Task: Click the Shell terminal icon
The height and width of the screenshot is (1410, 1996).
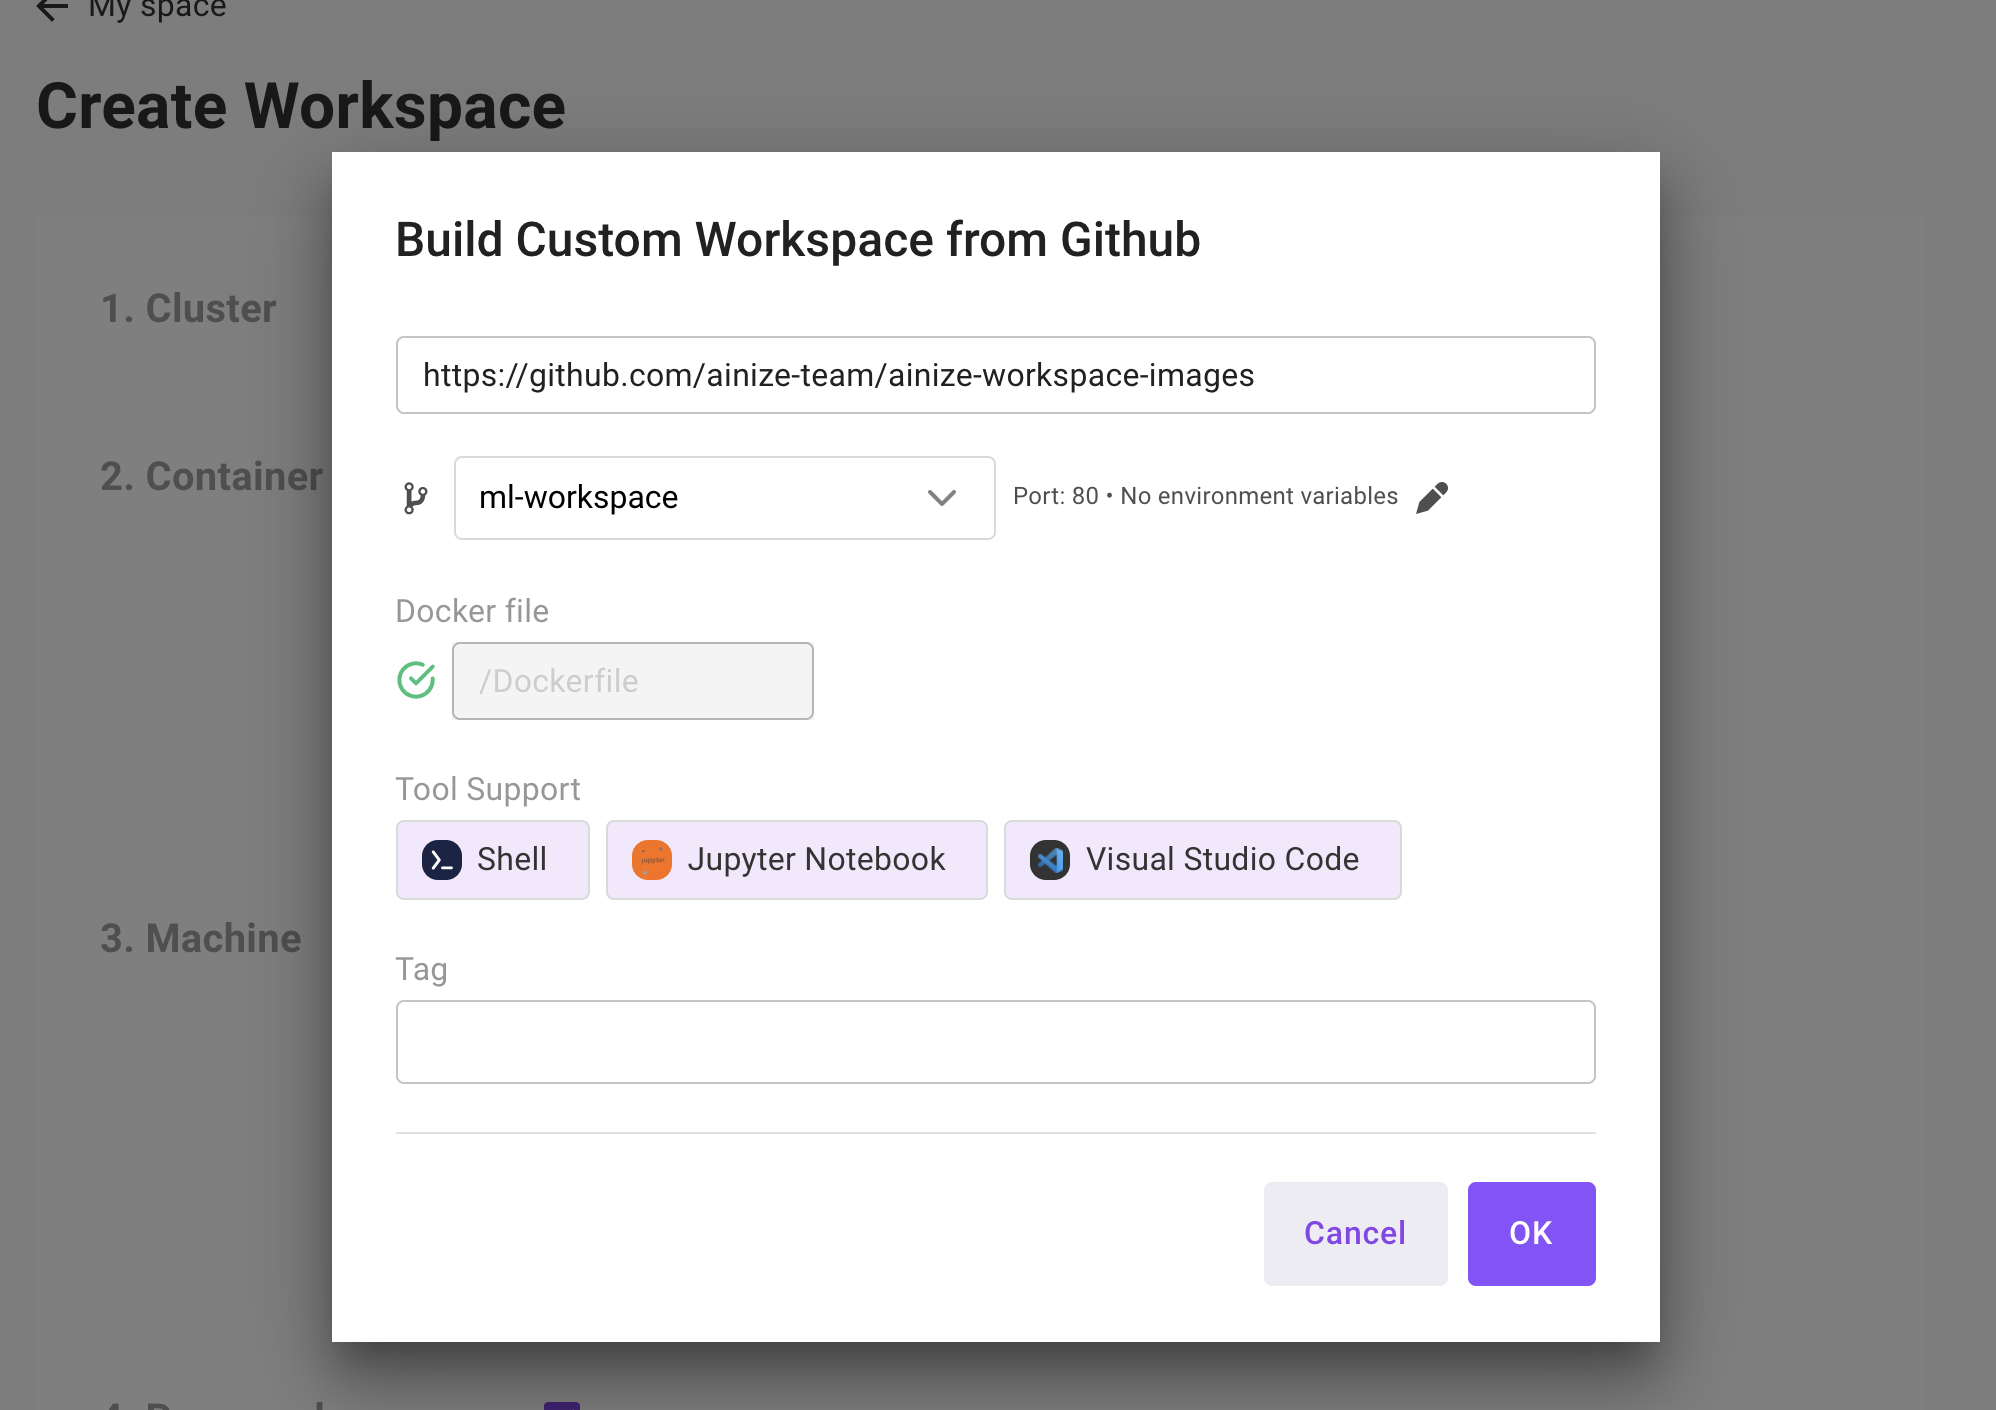Action: tap(441, 859)
